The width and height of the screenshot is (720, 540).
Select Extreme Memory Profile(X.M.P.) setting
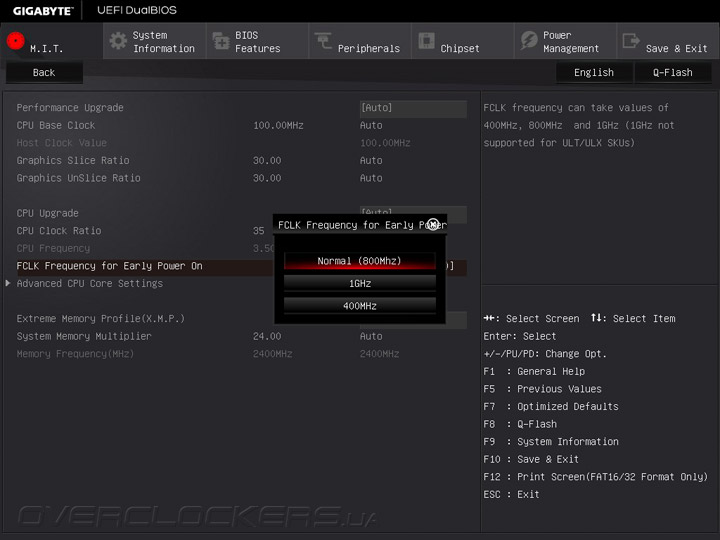pos(101,318)
